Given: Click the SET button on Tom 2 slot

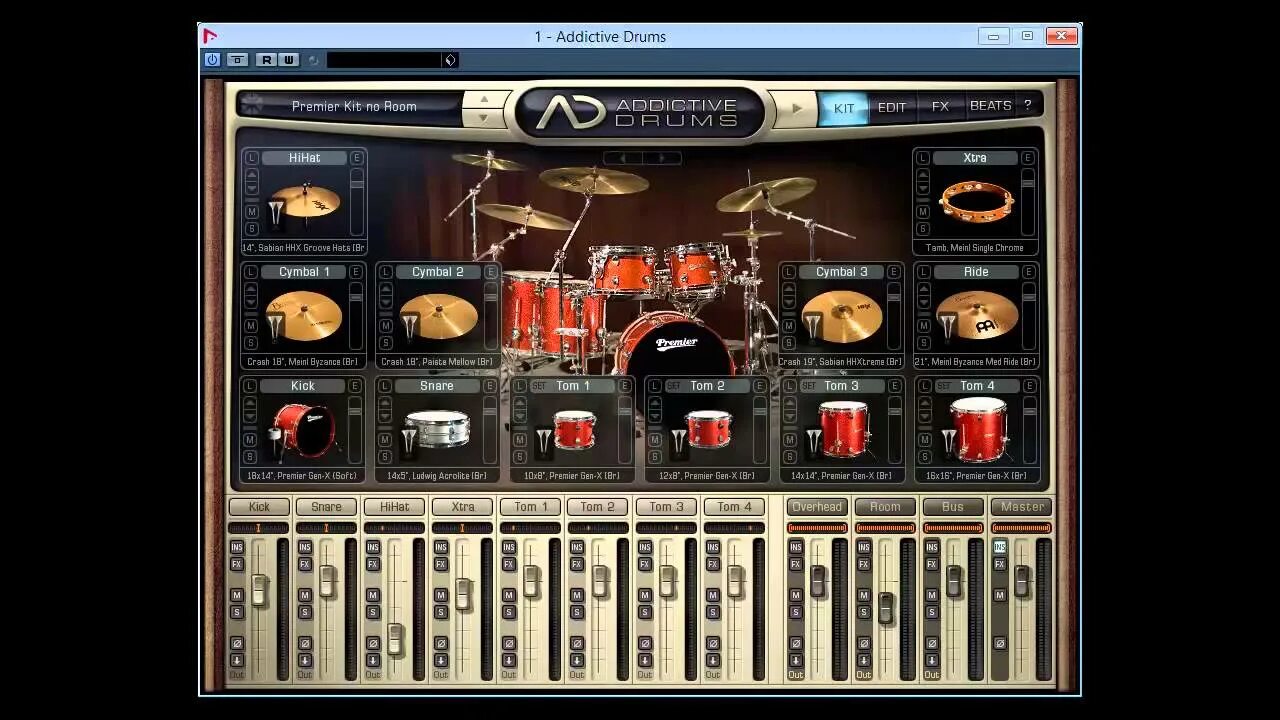Looking at the screenshot, I should [674, 386].
